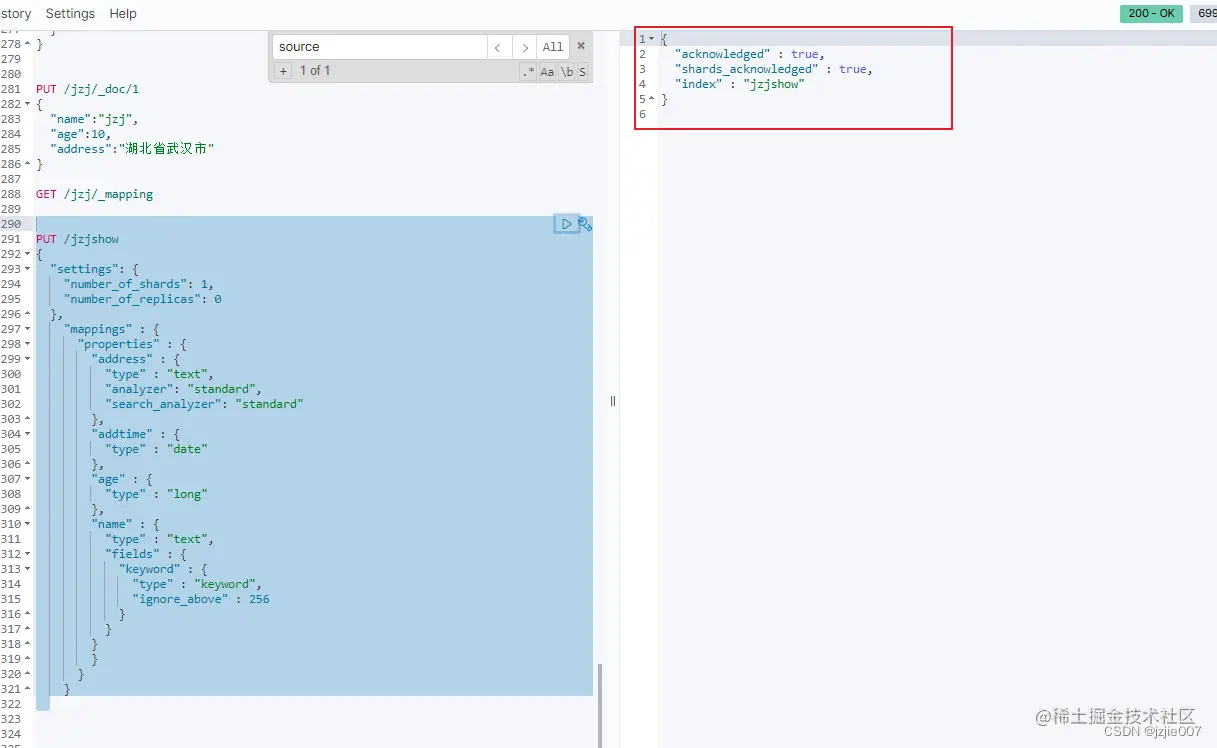
Task: Collapse the addtime block at line 304
Action: (28, 434)
